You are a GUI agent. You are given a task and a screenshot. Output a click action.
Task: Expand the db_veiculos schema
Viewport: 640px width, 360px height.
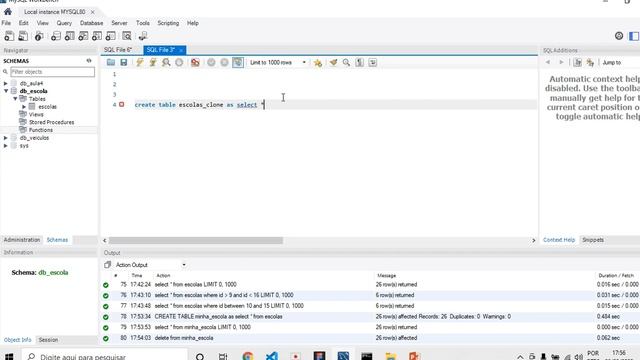[x=6, y=138]
